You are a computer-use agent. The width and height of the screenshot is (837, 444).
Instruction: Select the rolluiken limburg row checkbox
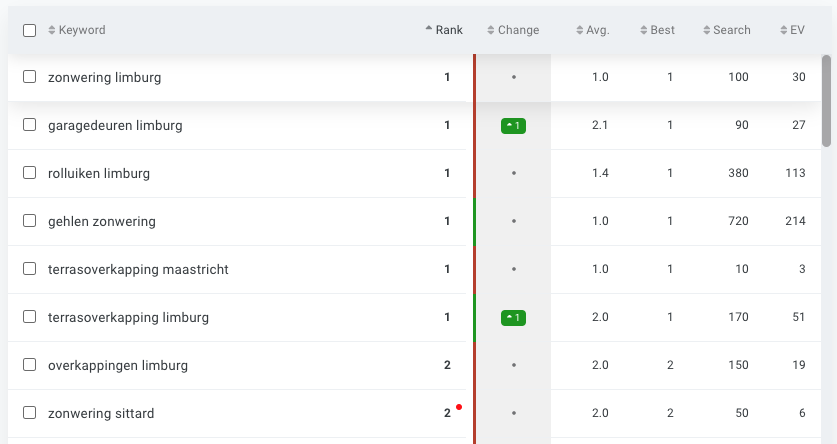pyautogui.click(x=29, y=173)
